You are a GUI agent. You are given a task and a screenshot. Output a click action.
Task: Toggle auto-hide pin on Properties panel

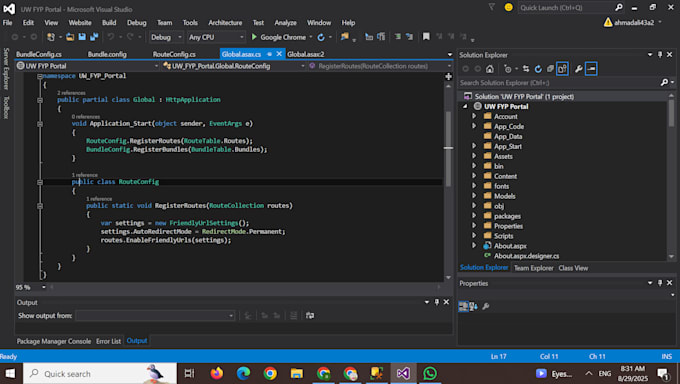point(660,283)
